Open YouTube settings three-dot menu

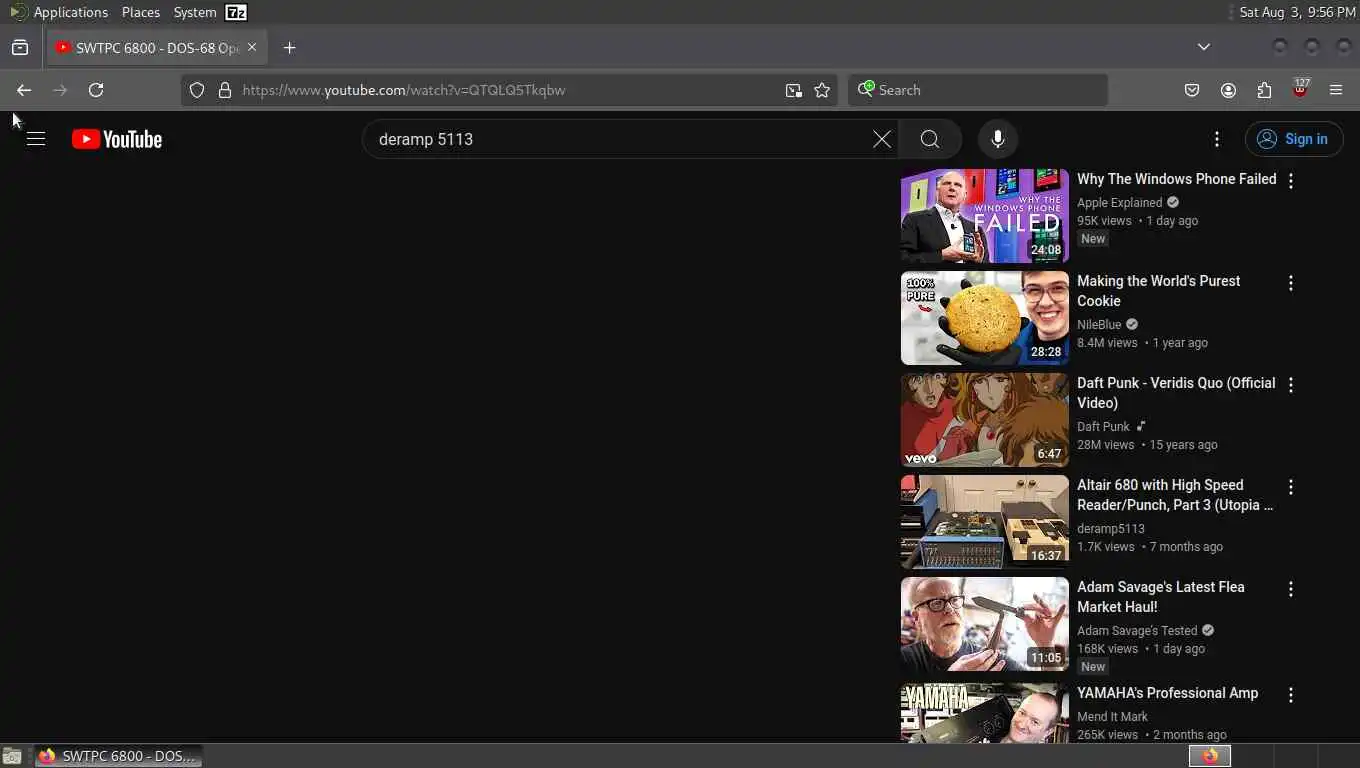pyautogui.click(x=1217, y=139)
